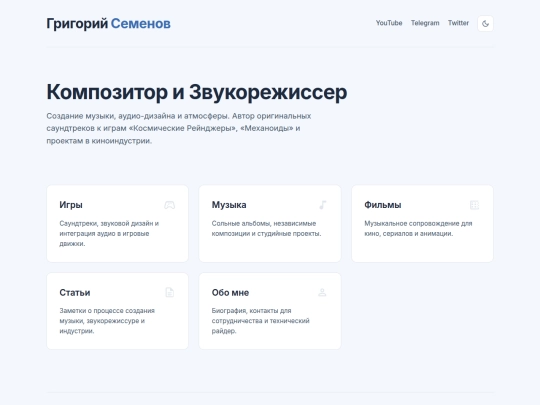The height and width of the screenshot is (405, 540).
Task: Open the Музыка card heading
Action: coord(229,205)
